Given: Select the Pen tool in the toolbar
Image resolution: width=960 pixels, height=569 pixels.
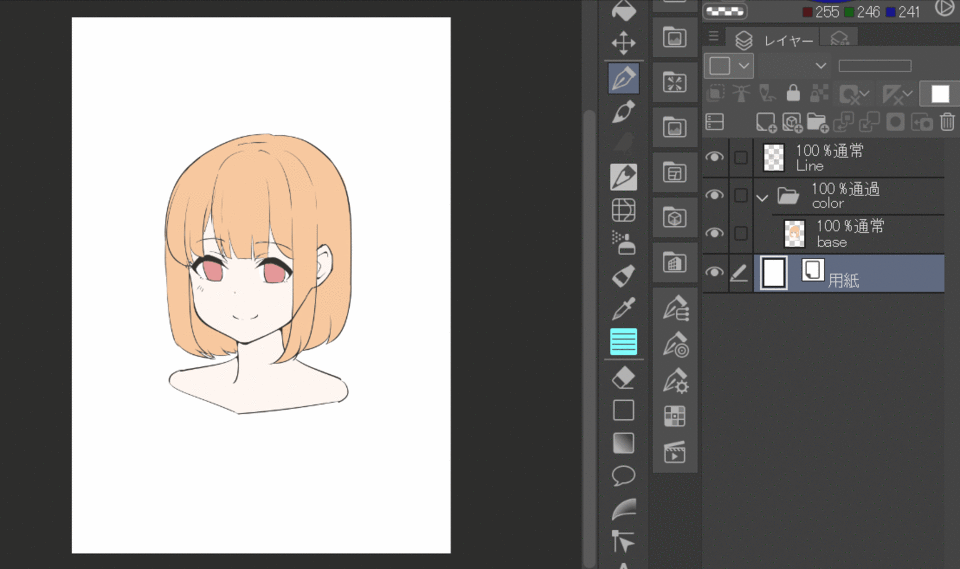Looking at the screenshot, I should click(624, 78).
